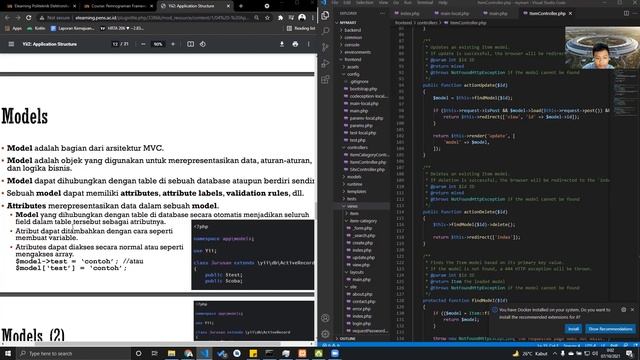640x360 pixels.
Task: Open the Extensions view in VS Code
Action: click(325, 79)
